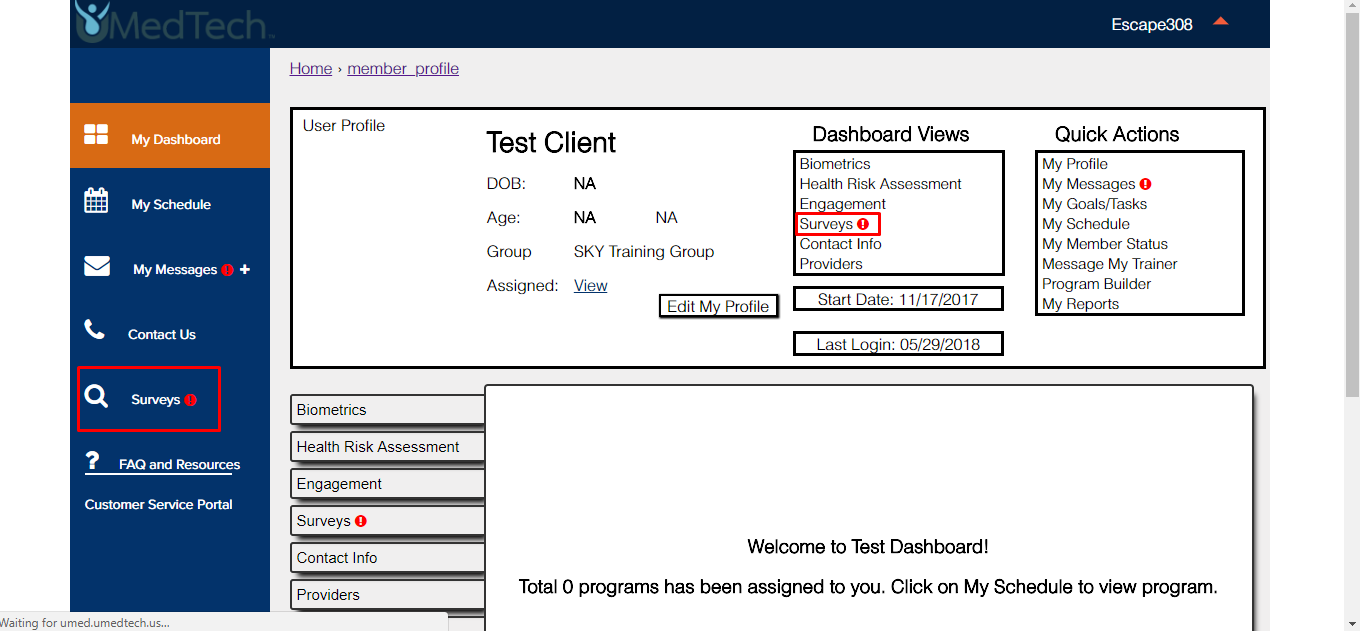Click the Edit My Profile button
Screen dimensions: 1360x631
[718, 306]
